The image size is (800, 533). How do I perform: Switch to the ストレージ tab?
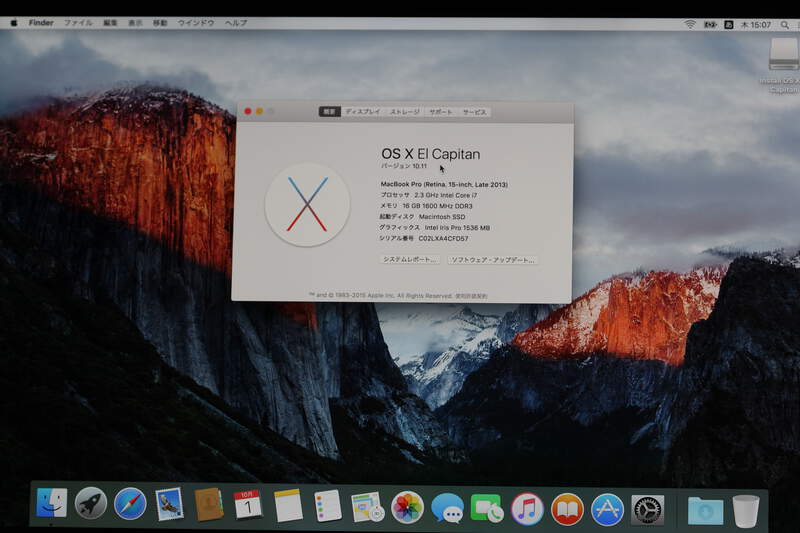coord(405,112)
